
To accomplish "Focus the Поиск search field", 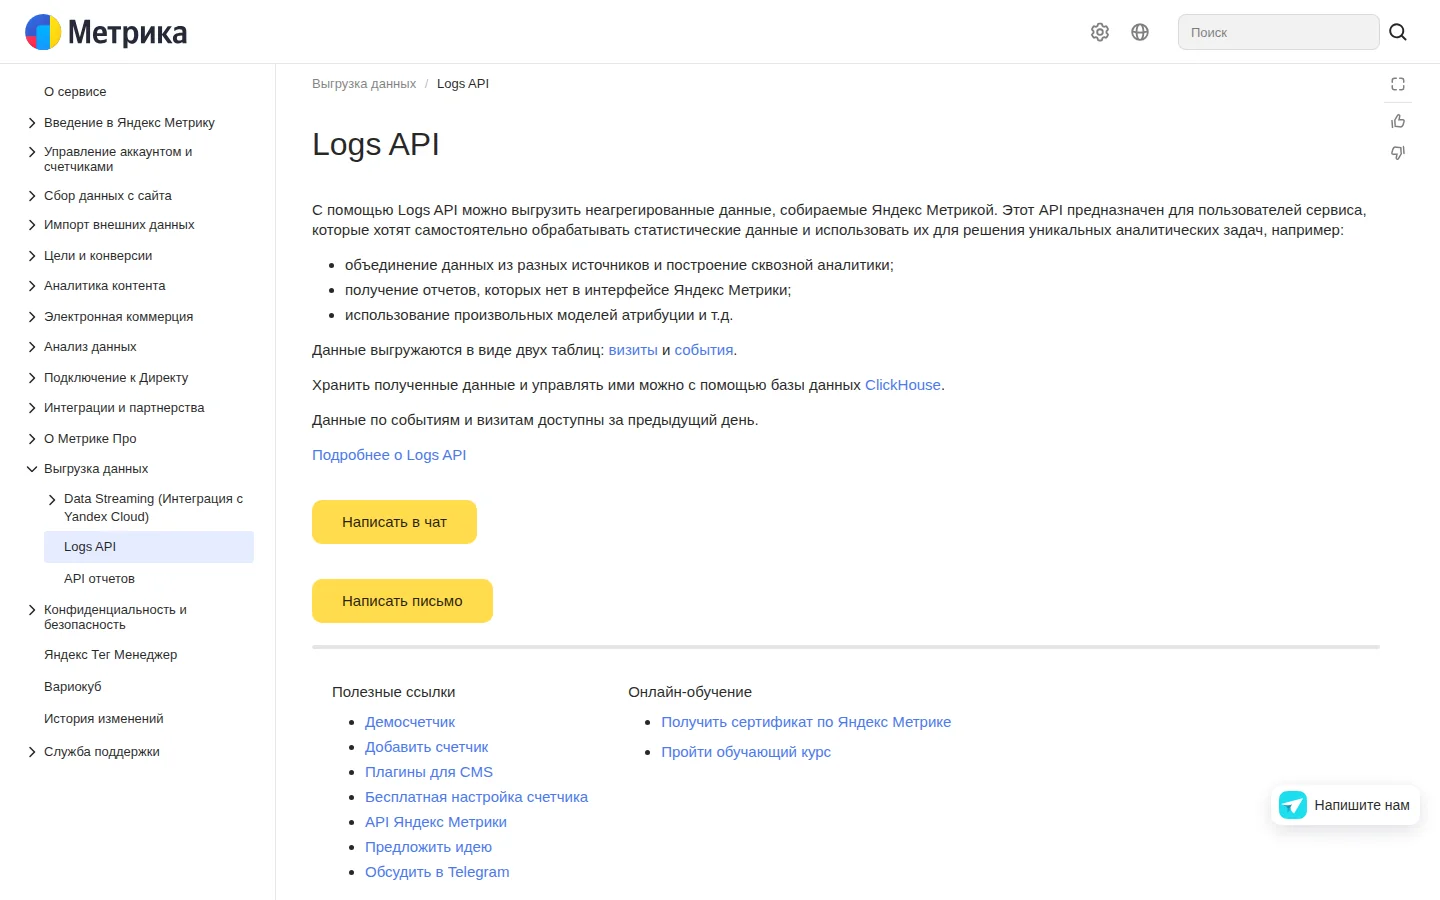I will pos(1278,32).
